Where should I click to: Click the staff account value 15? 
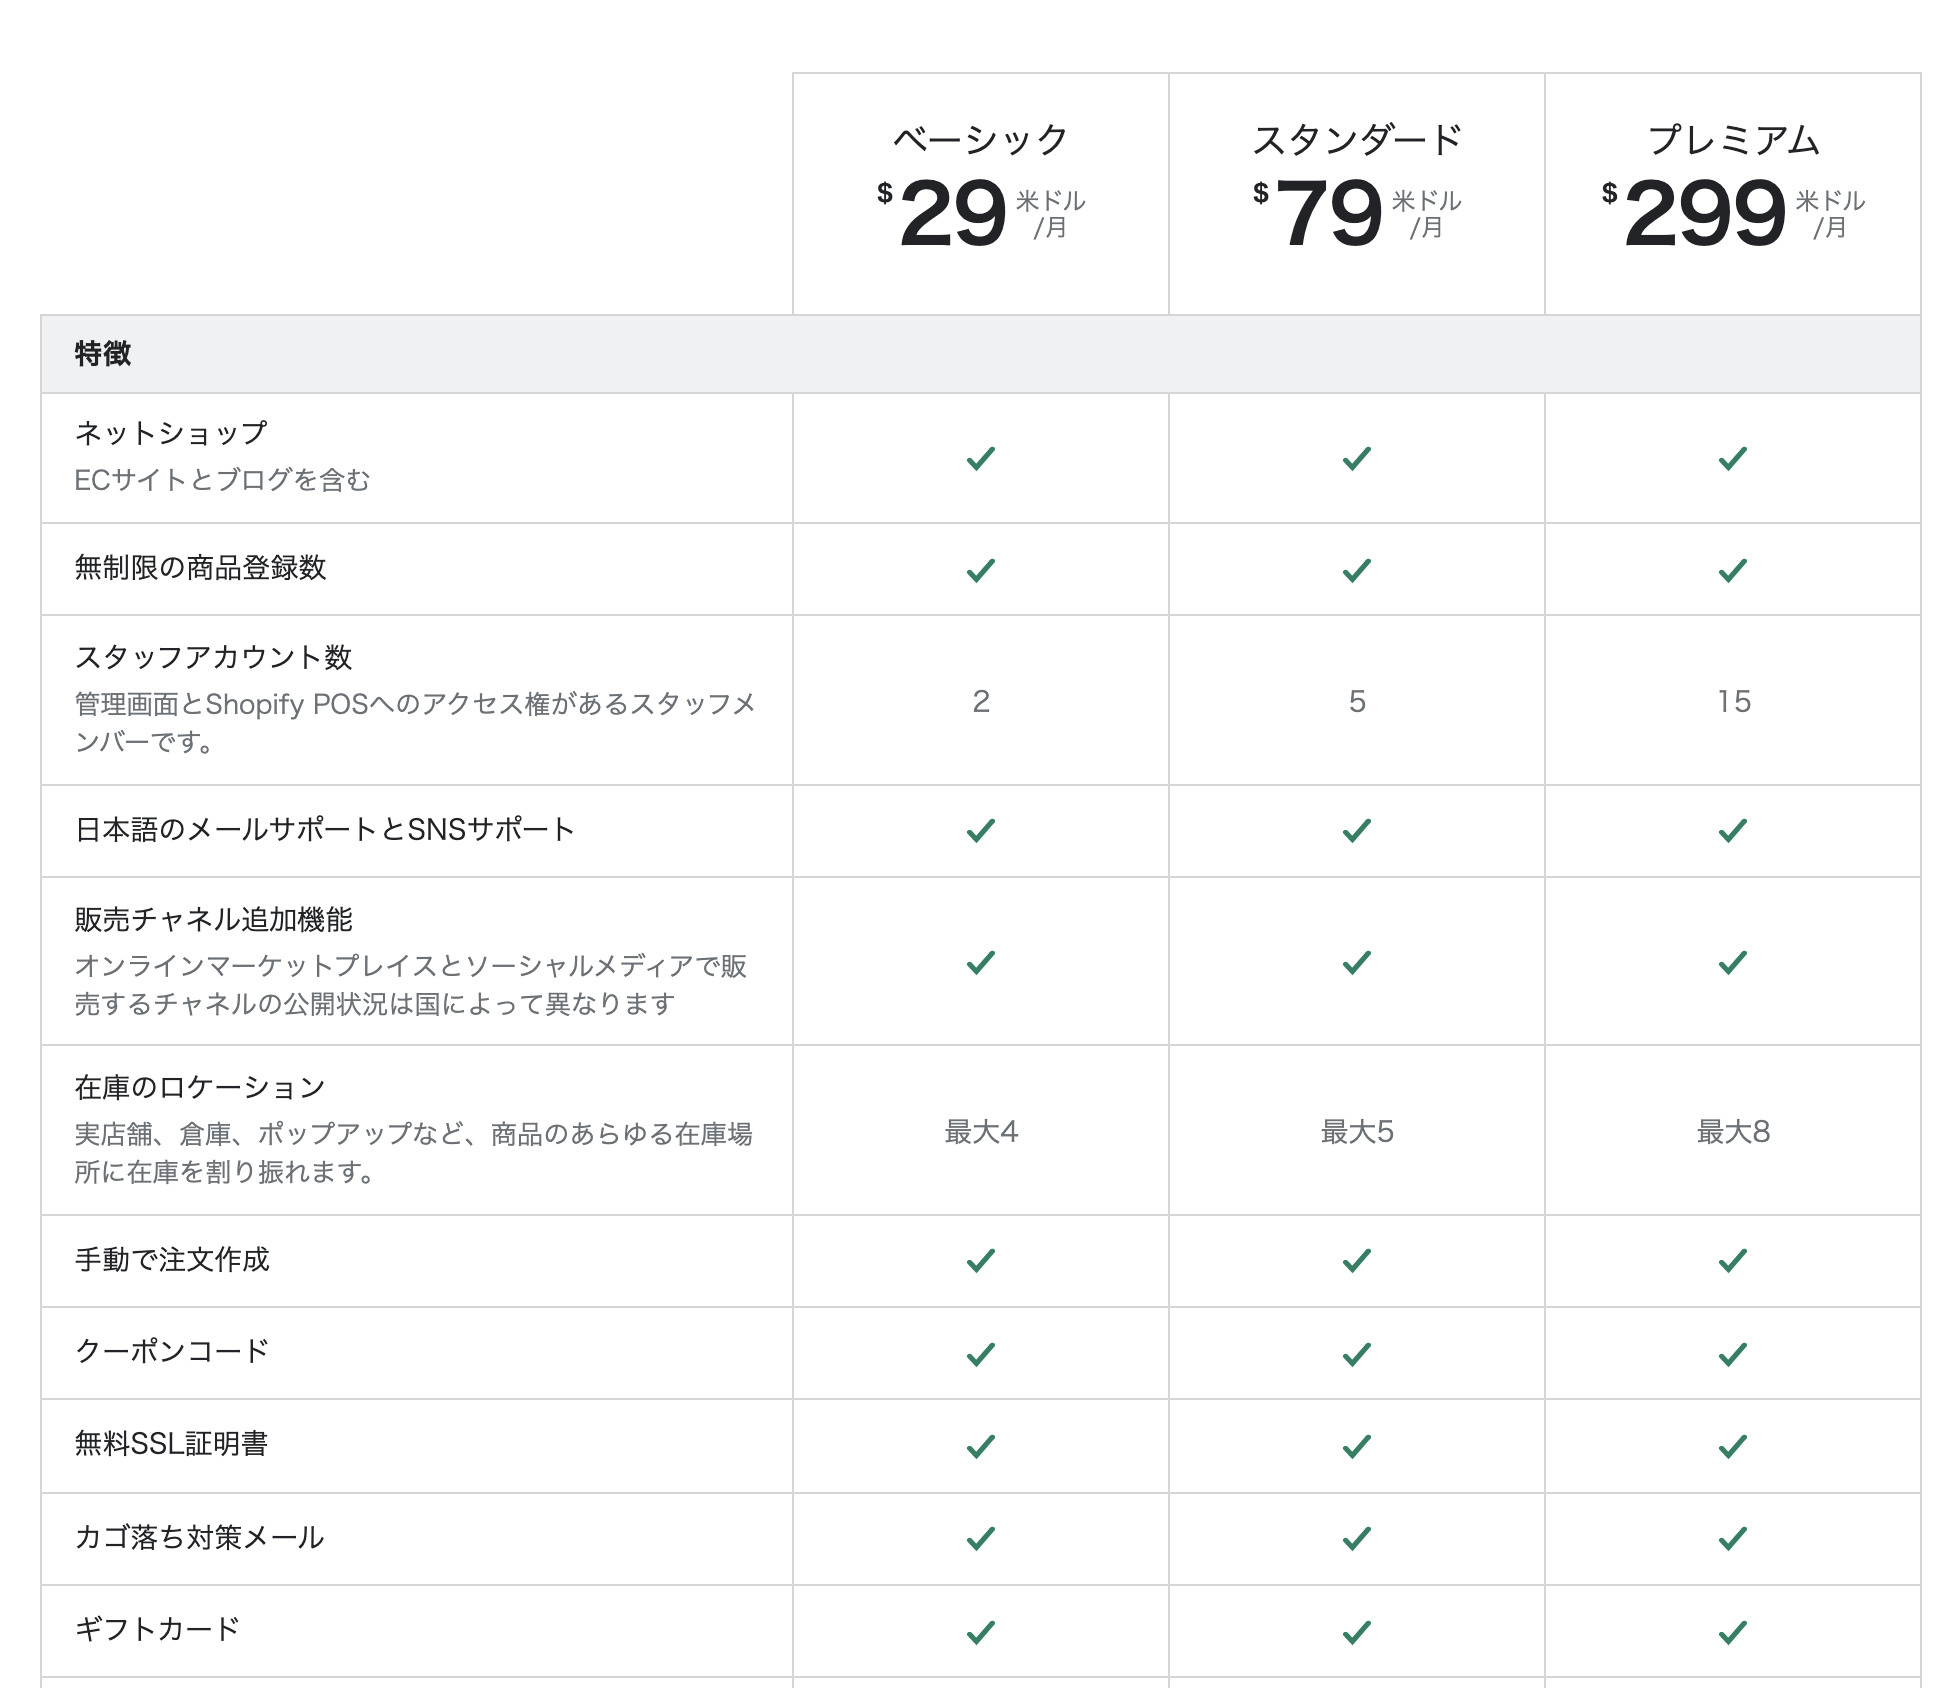tap(1734, 701)
